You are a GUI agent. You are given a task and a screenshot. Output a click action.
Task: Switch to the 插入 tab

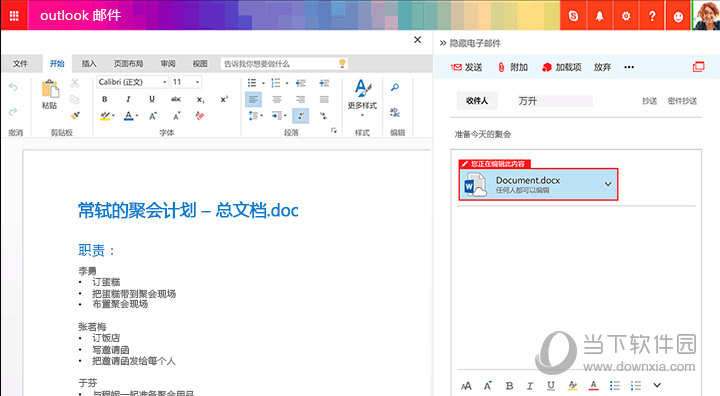pyautogui.click(x=89, y=64)
